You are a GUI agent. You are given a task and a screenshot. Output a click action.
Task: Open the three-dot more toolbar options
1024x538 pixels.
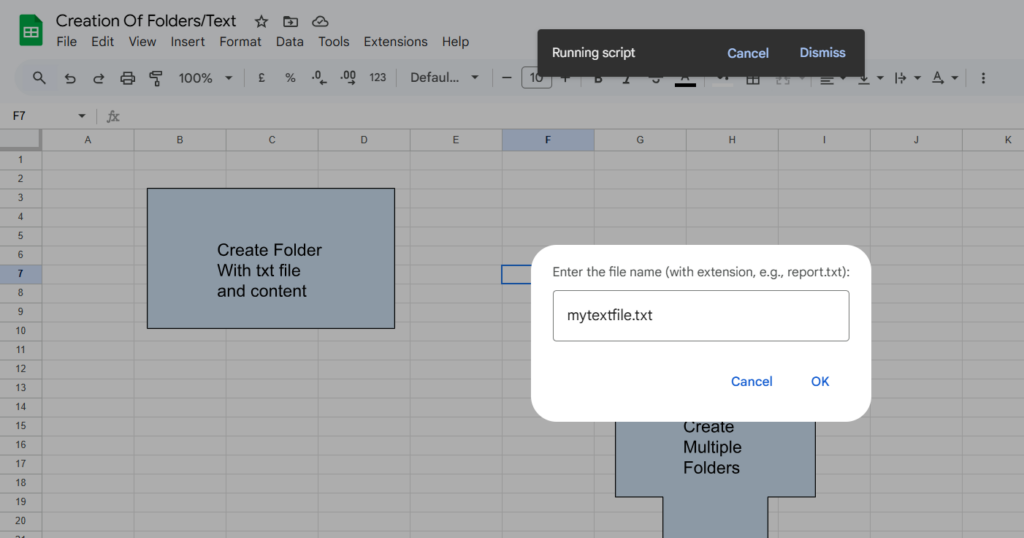pyautogui.click(x=983, y=78)
